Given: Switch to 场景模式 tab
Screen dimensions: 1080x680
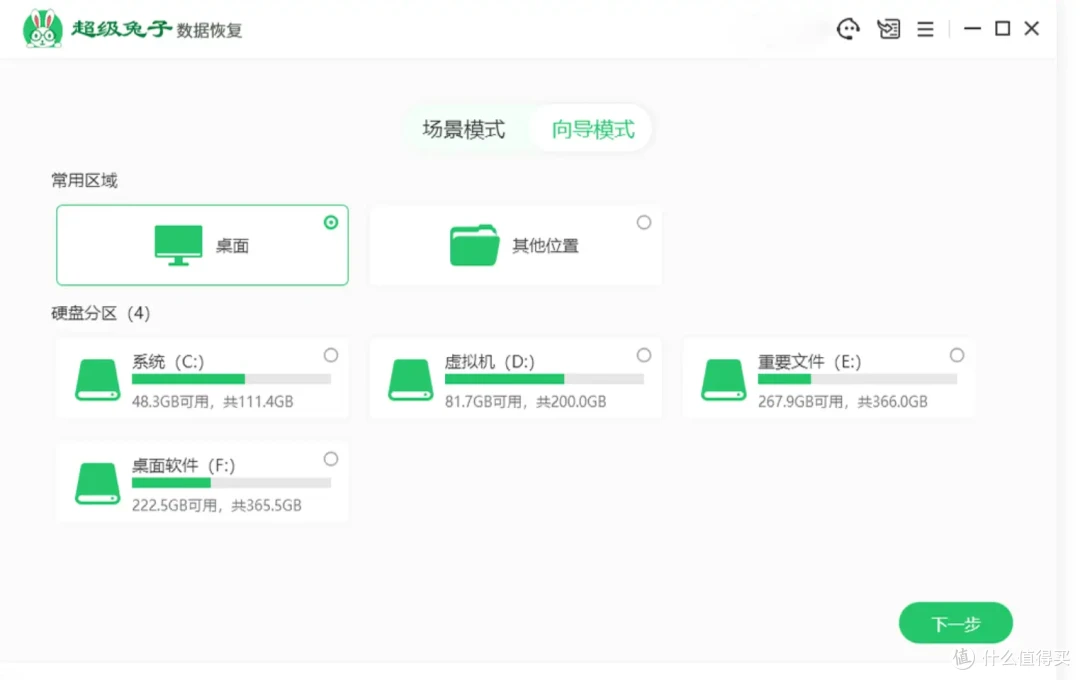Looking at the screenshot, I should point(464,129).
